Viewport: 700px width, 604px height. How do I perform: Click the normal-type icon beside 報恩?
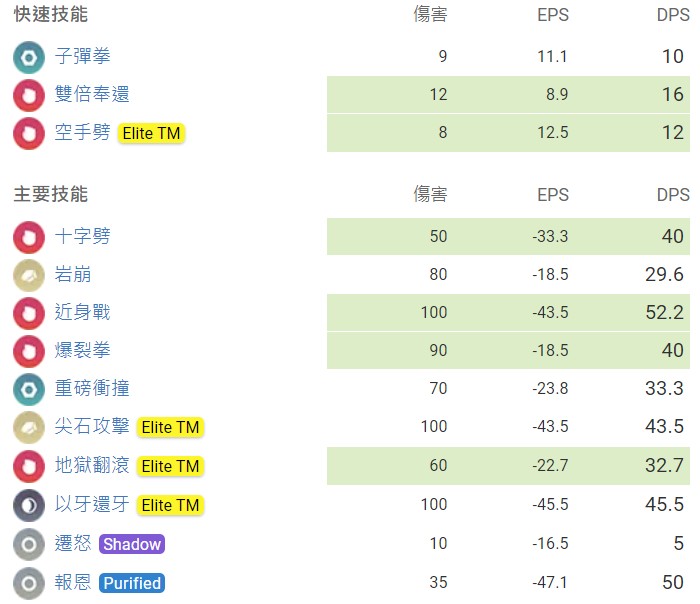click(29, 583)
